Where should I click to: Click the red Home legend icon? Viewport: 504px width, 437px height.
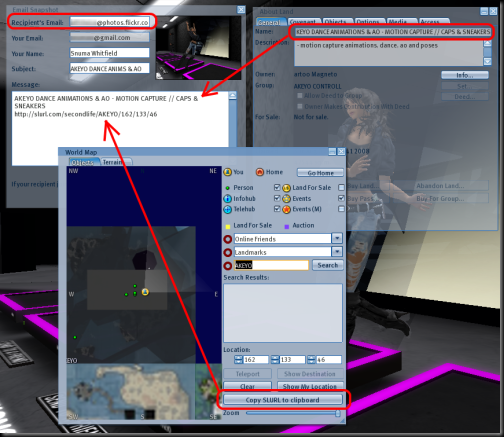[260, 172]
